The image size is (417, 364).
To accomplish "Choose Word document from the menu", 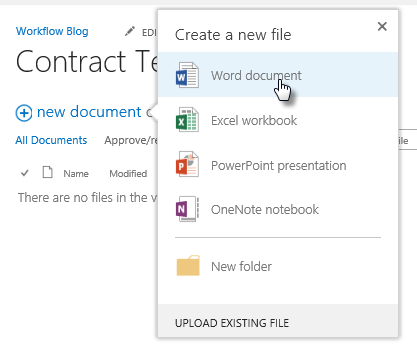I will (x=278, y=75).
